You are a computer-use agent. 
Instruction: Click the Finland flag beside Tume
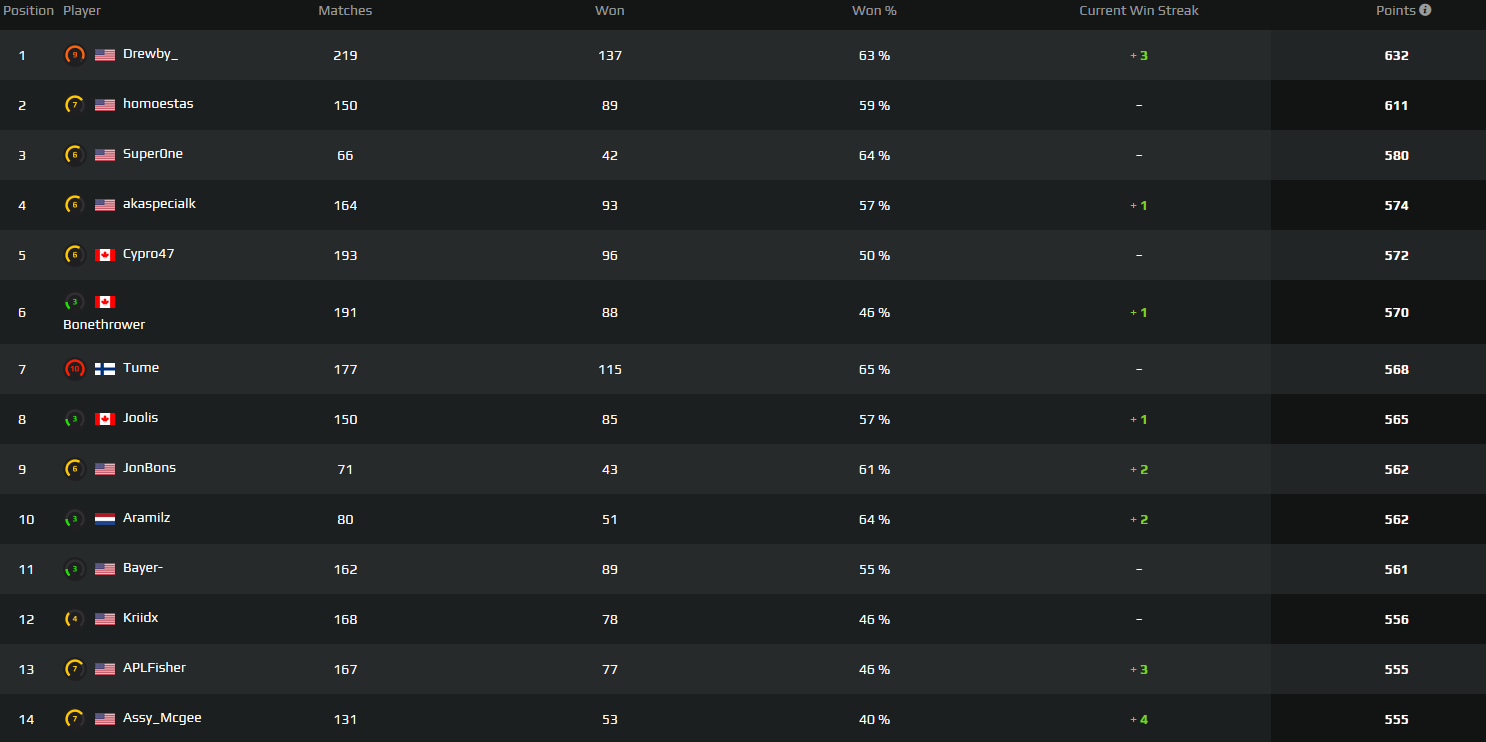[105, 368]
